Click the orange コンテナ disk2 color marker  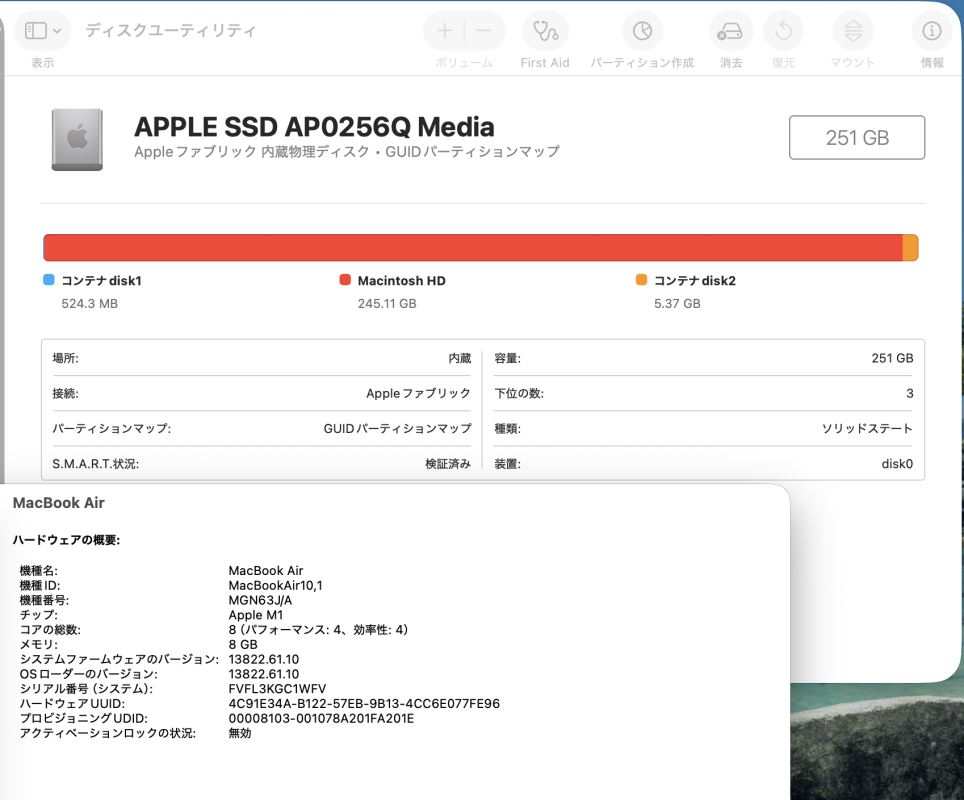641,280
